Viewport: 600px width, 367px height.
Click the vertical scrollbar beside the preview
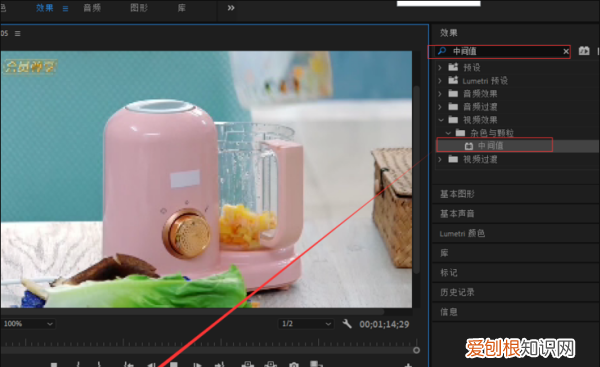point(416,179)
